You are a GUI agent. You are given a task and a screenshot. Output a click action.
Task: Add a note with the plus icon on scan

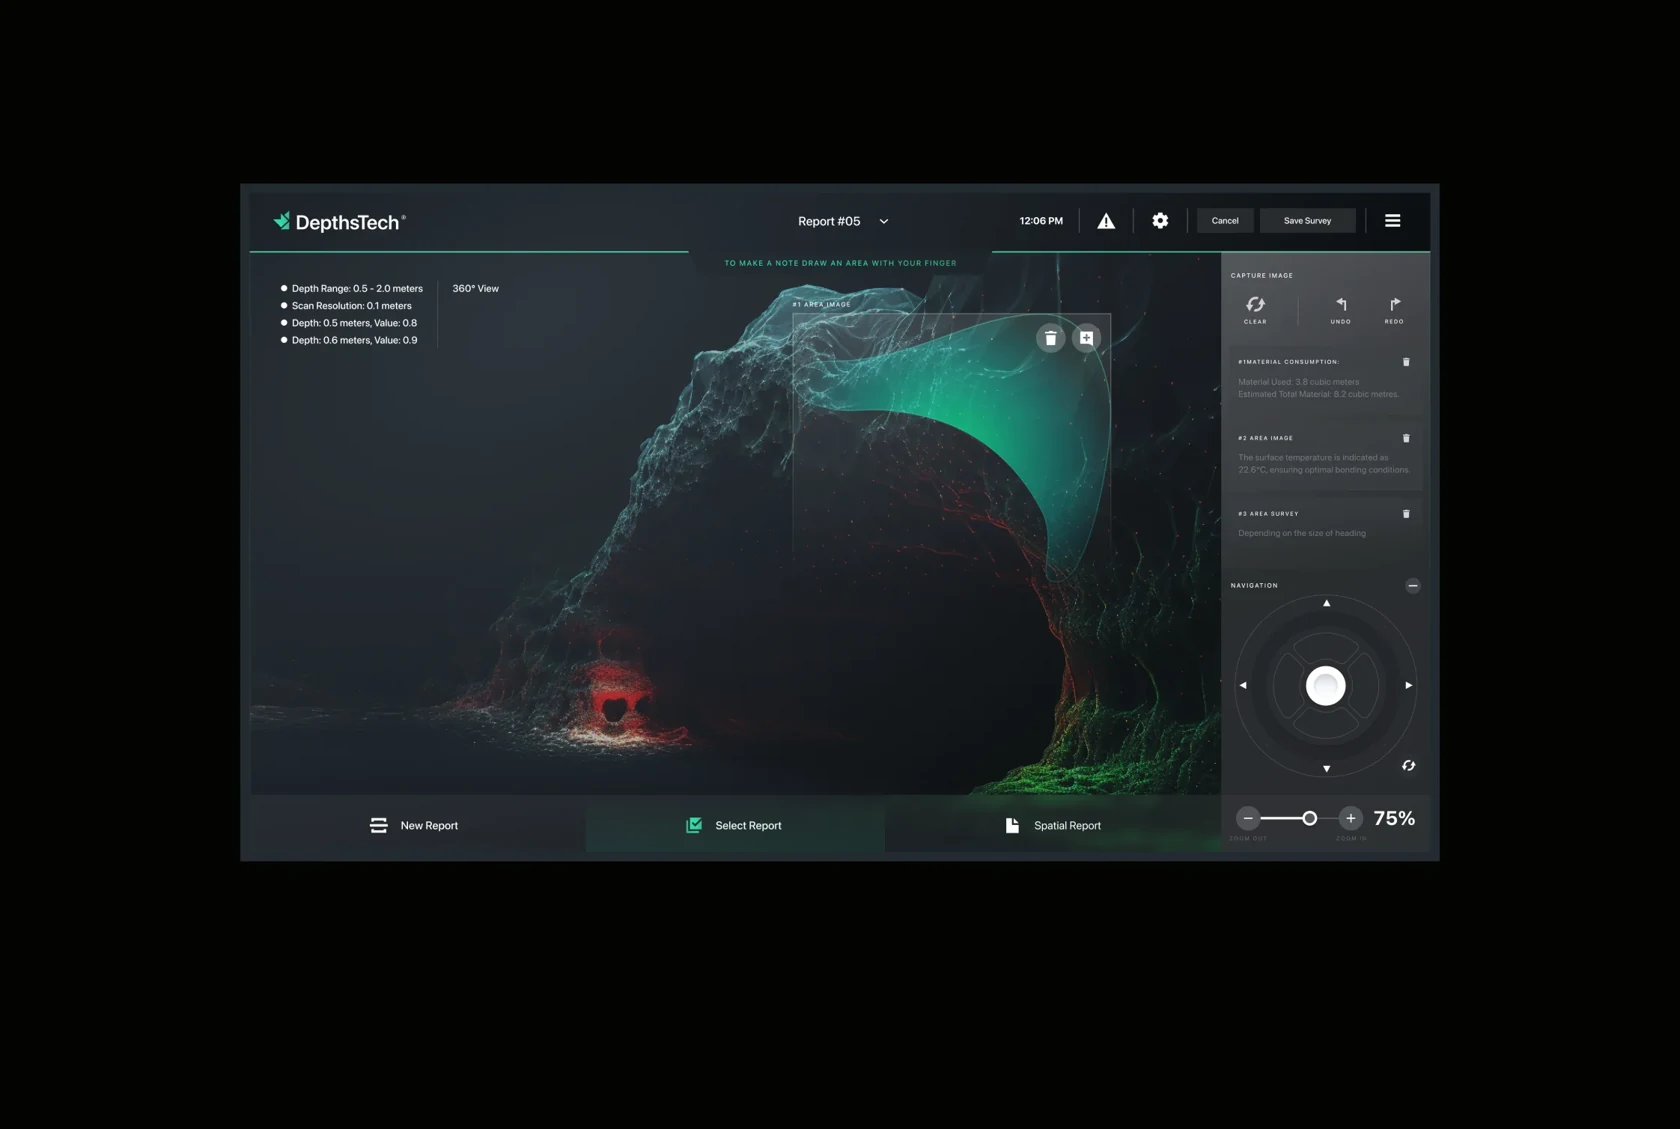point(1086,338)
